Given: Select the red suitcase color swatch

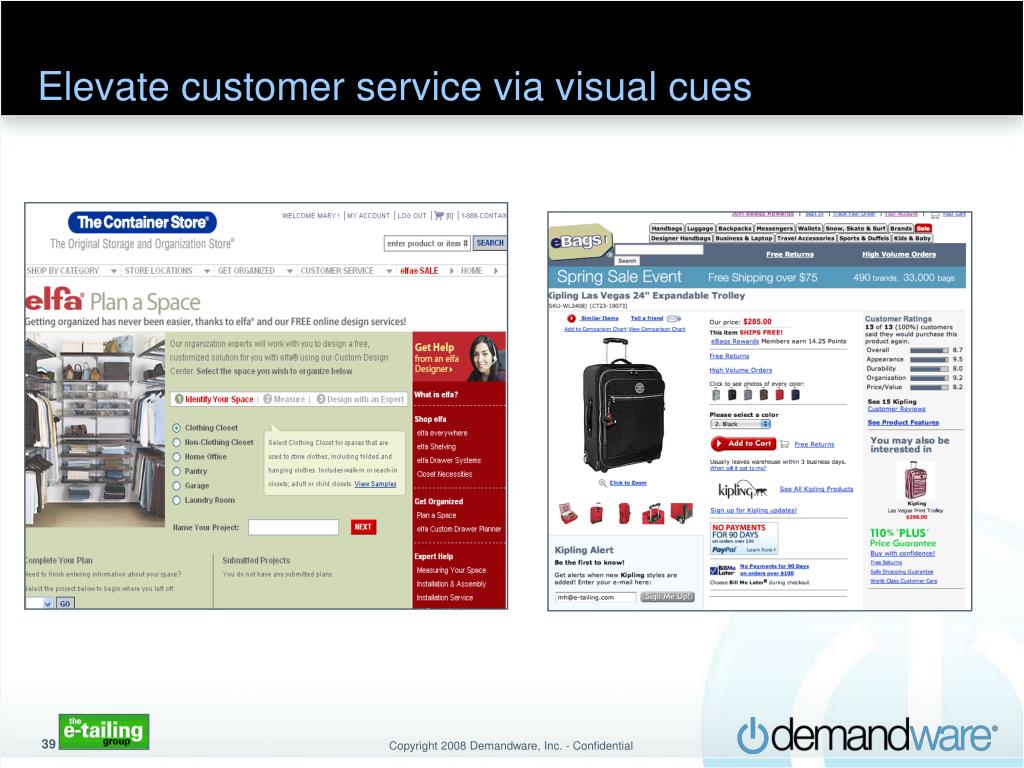Looking at the screenshot, I should (779, 394).
